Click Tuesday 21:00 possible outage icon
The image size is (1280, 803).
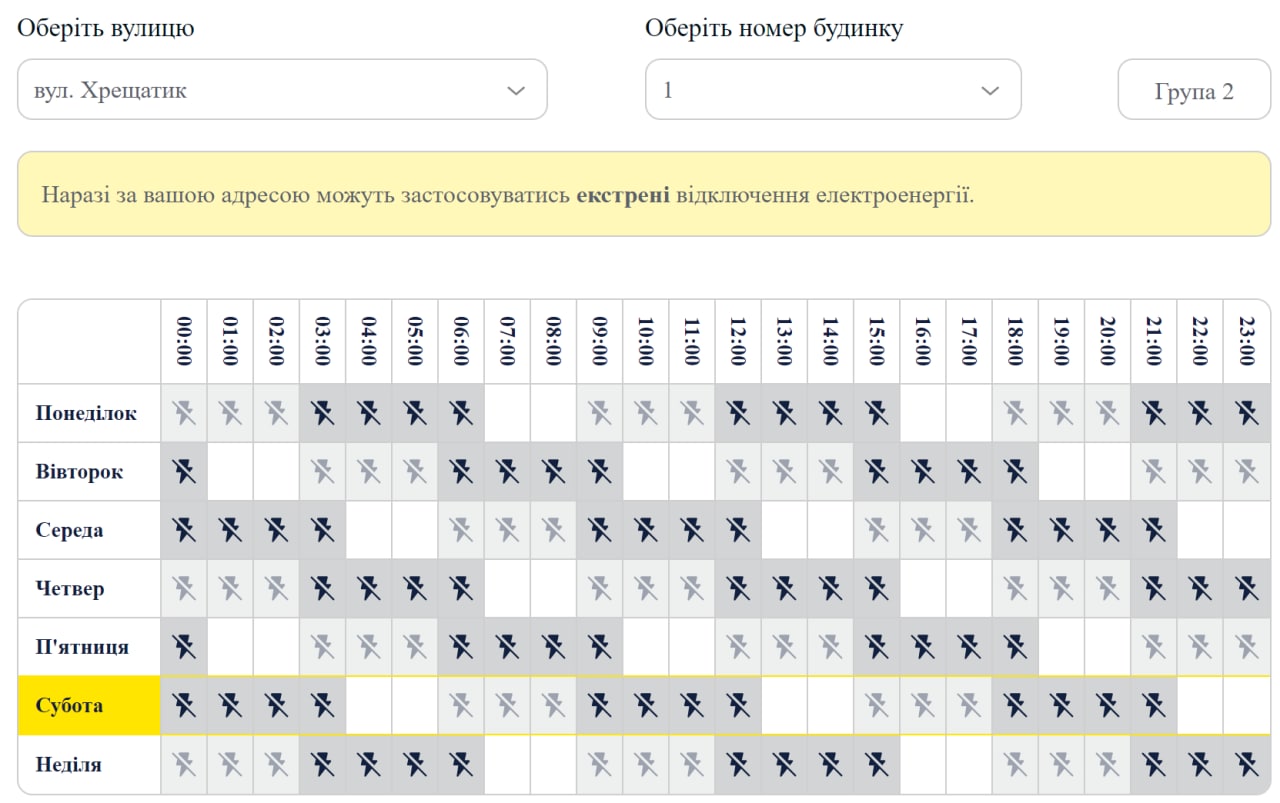[x=1153, y=471]
